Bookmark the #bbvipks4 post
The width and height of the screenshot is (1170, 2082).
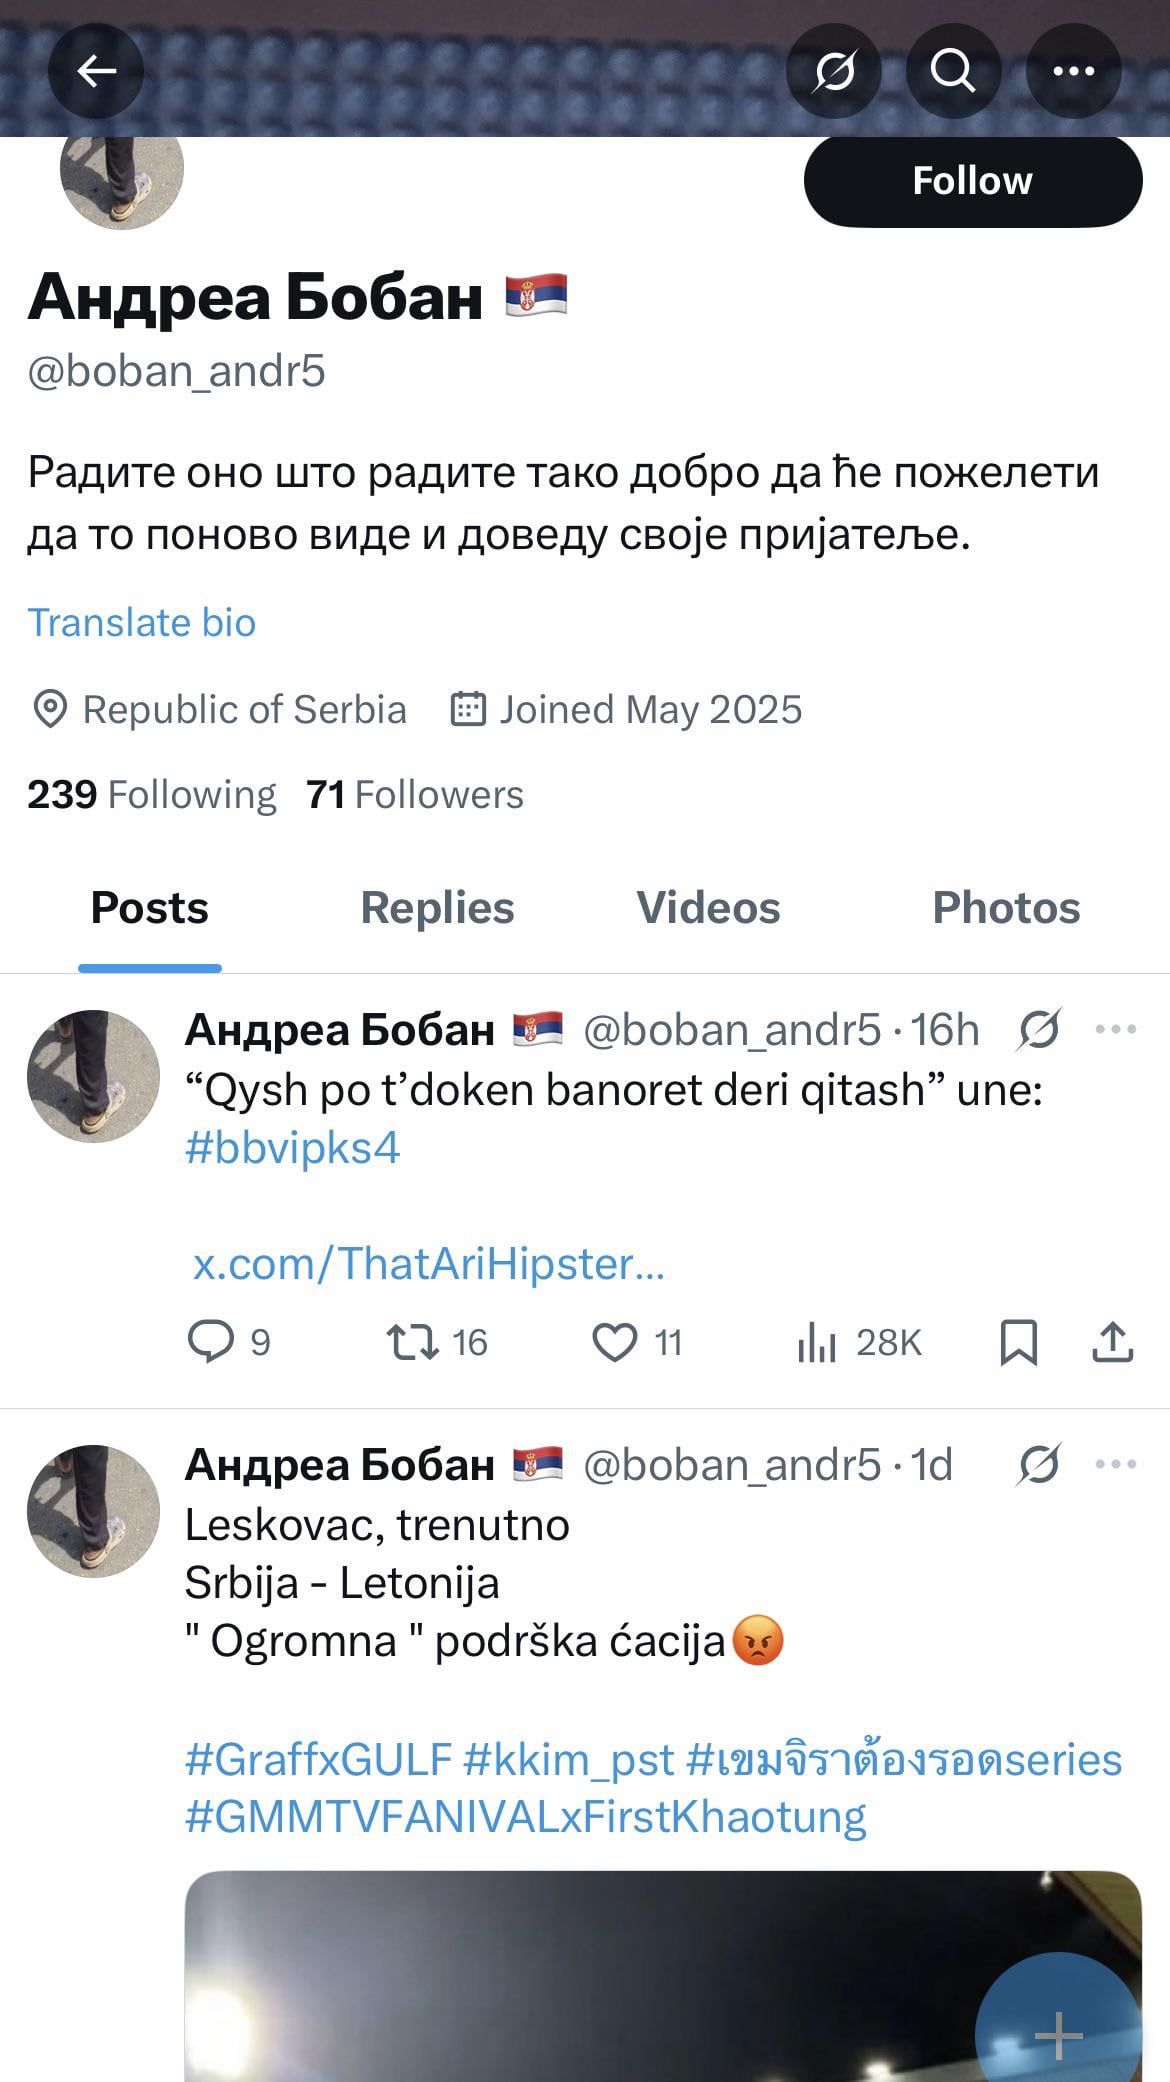(x=1018, y=1342)
